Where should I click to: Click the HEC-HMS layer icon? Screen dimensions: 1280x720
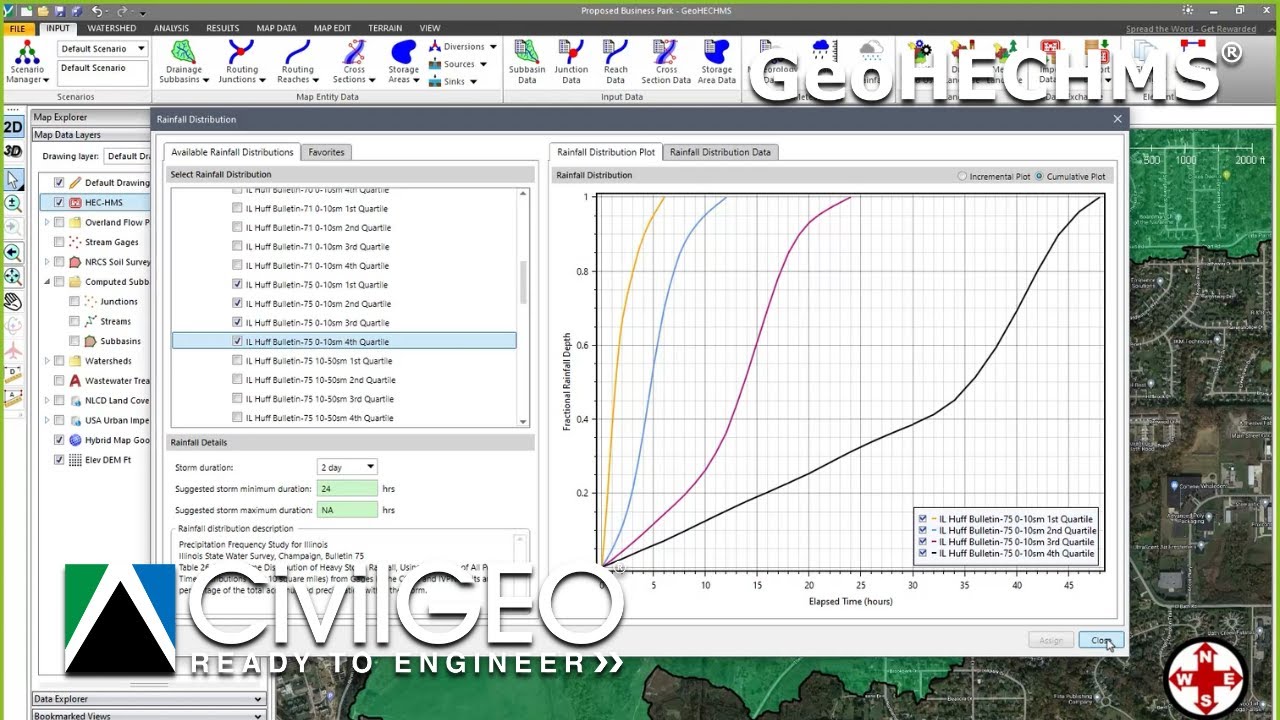pyautogui.click(x=75, y=202)
